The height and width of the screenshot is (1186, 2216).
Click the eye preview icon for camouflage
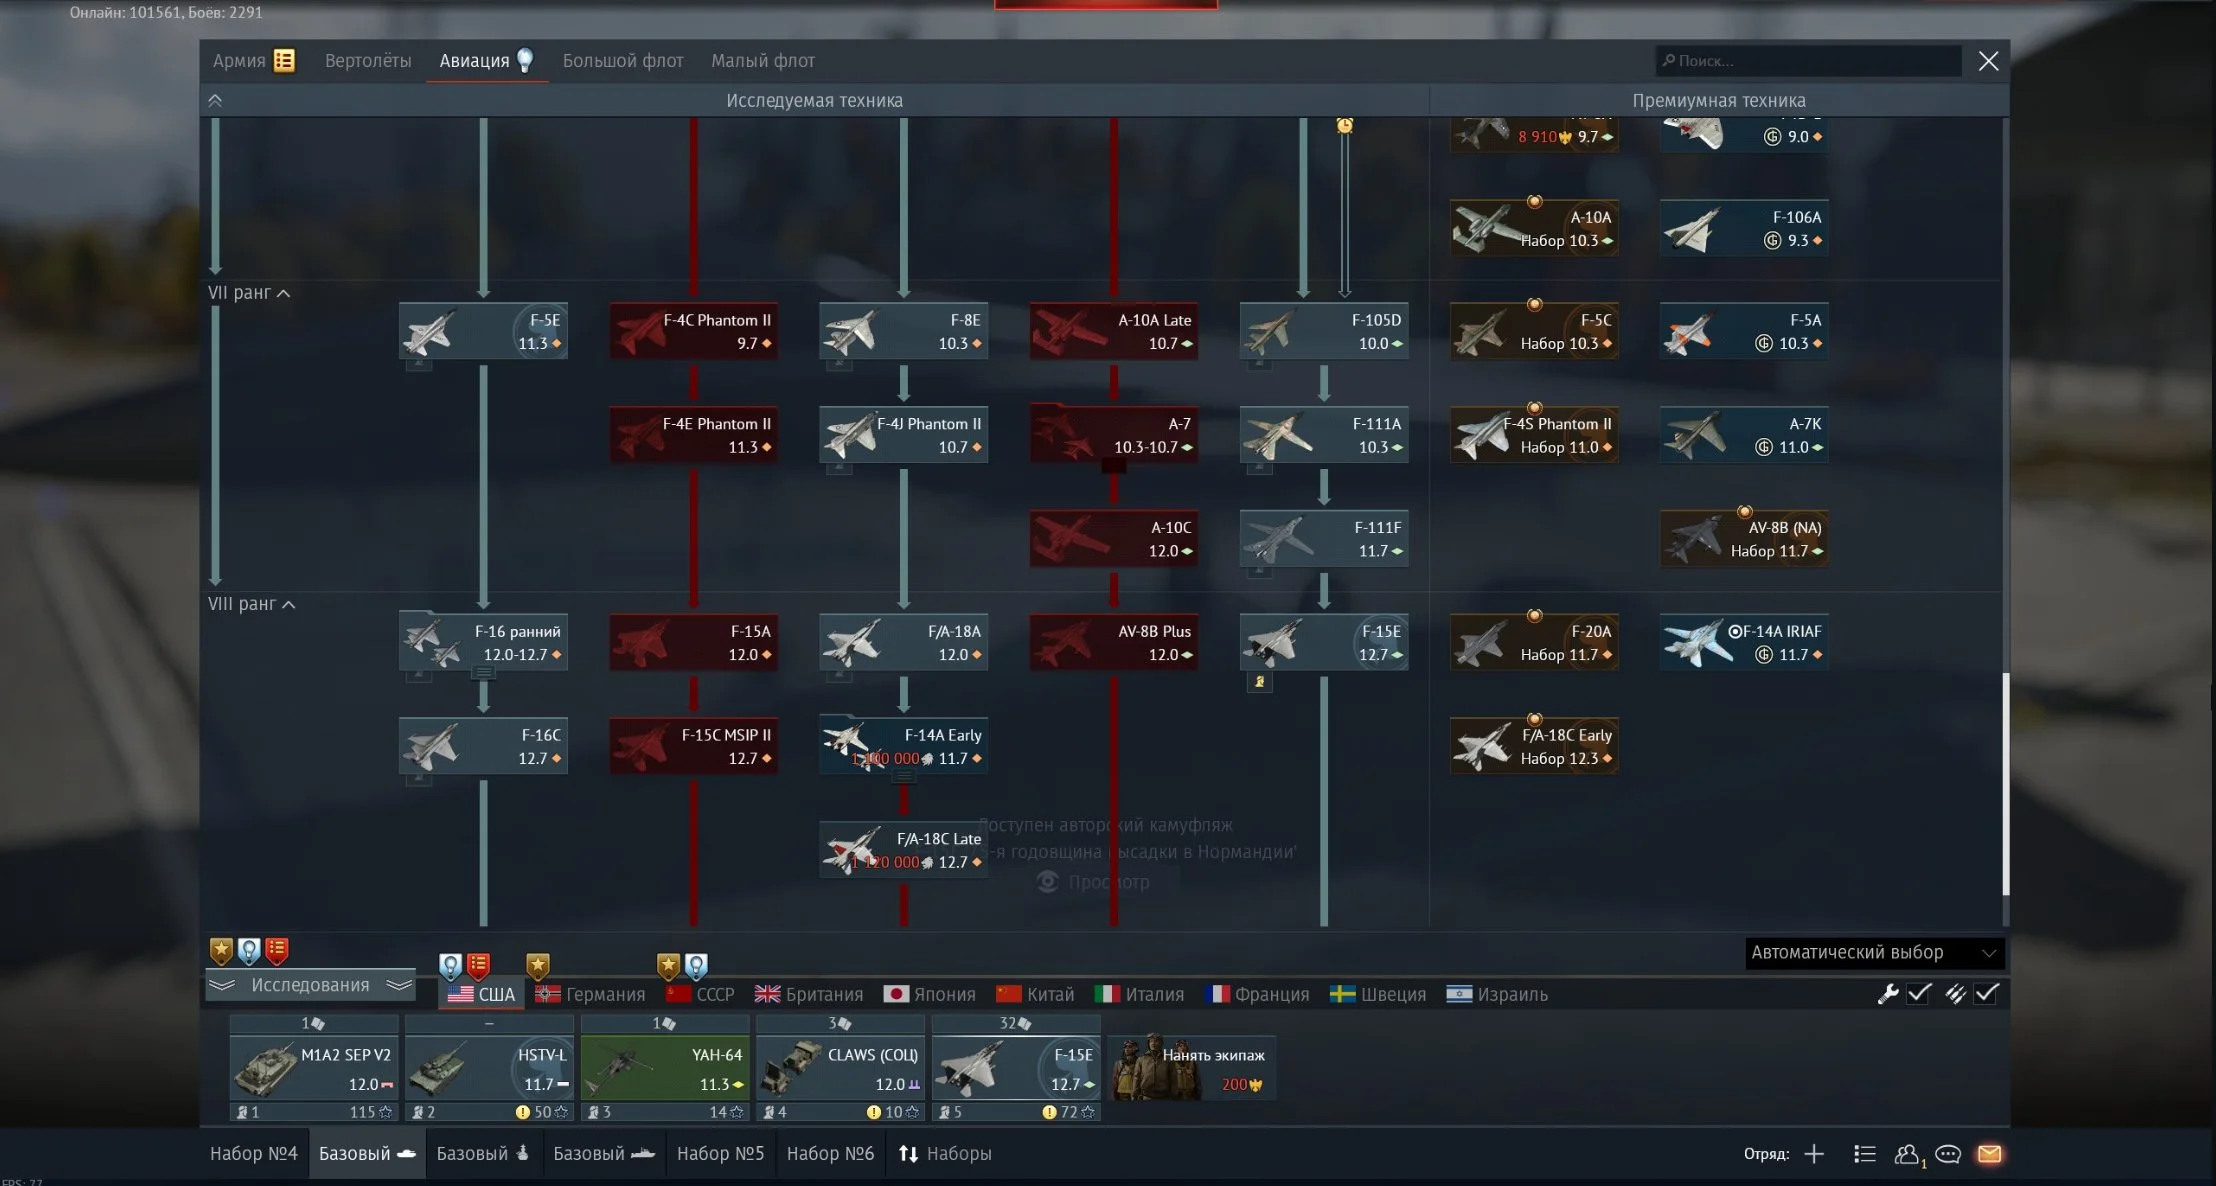tap(1048, 882)
